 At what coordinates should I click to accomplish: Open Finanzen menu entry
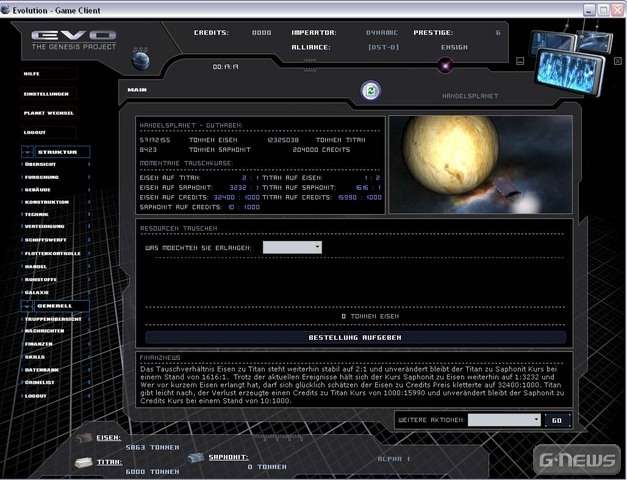click(38, 344)
